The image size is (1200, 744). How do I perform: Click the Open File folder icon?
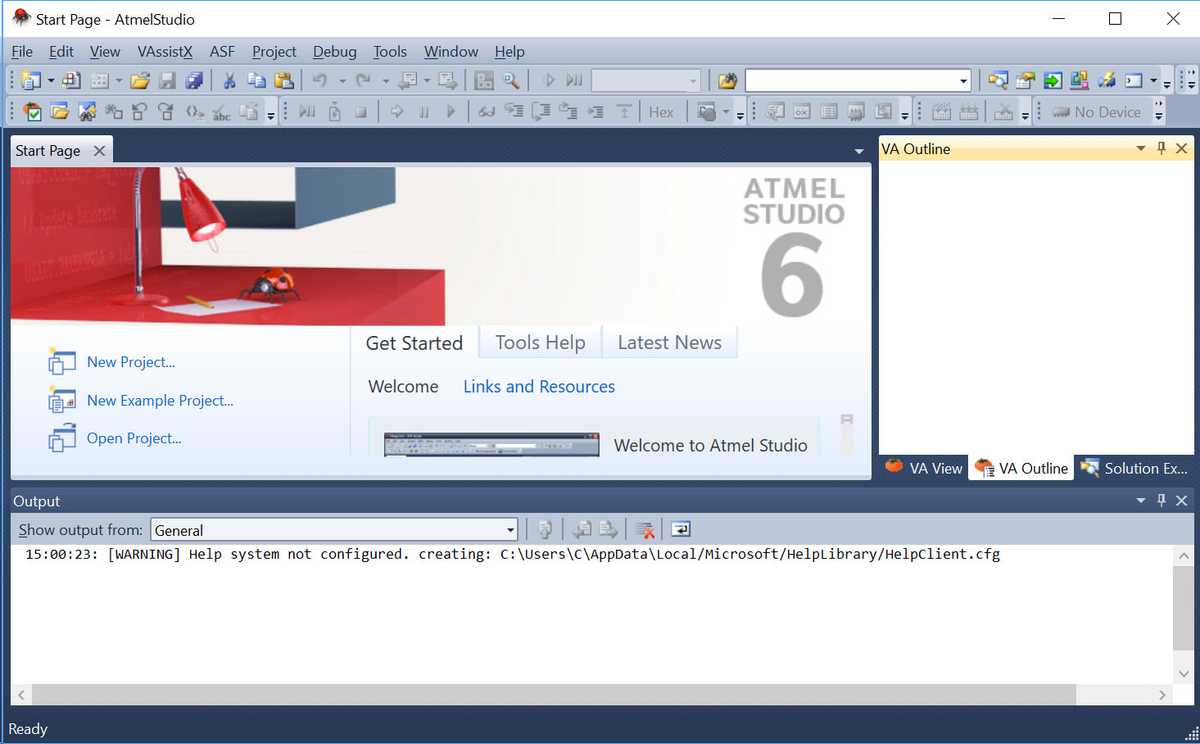pyautogui.click(x=140, y=81)
